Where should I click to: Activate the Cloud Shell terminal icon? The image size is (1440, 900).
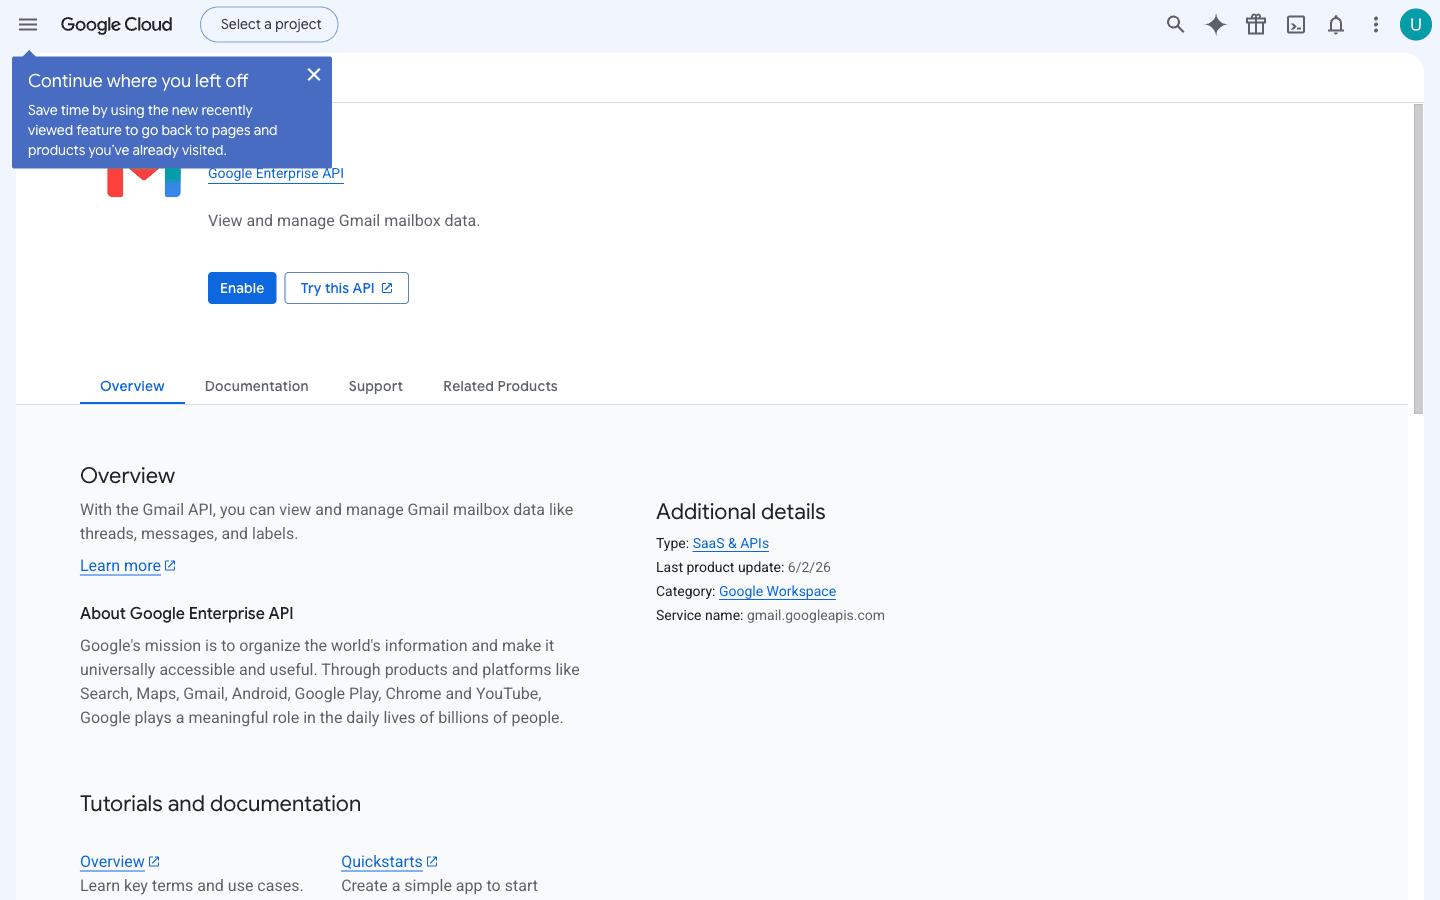[1296, 24]
